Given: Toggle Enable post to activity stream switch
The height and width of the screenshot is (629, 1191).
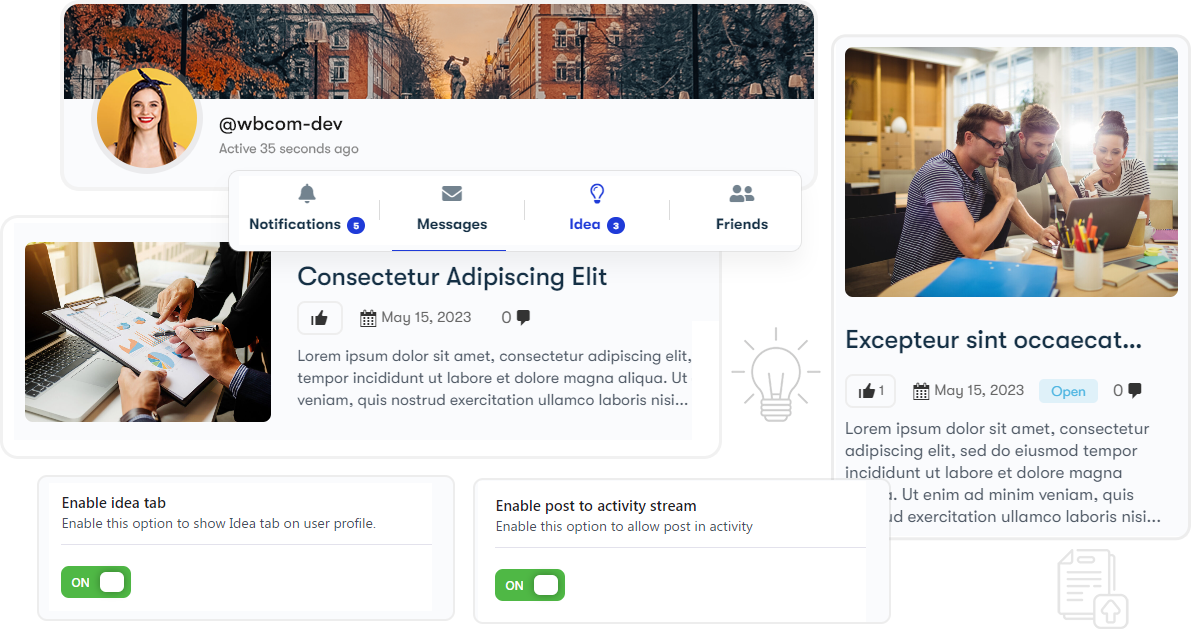Looking at the screenshot, I should click(530, 585).
